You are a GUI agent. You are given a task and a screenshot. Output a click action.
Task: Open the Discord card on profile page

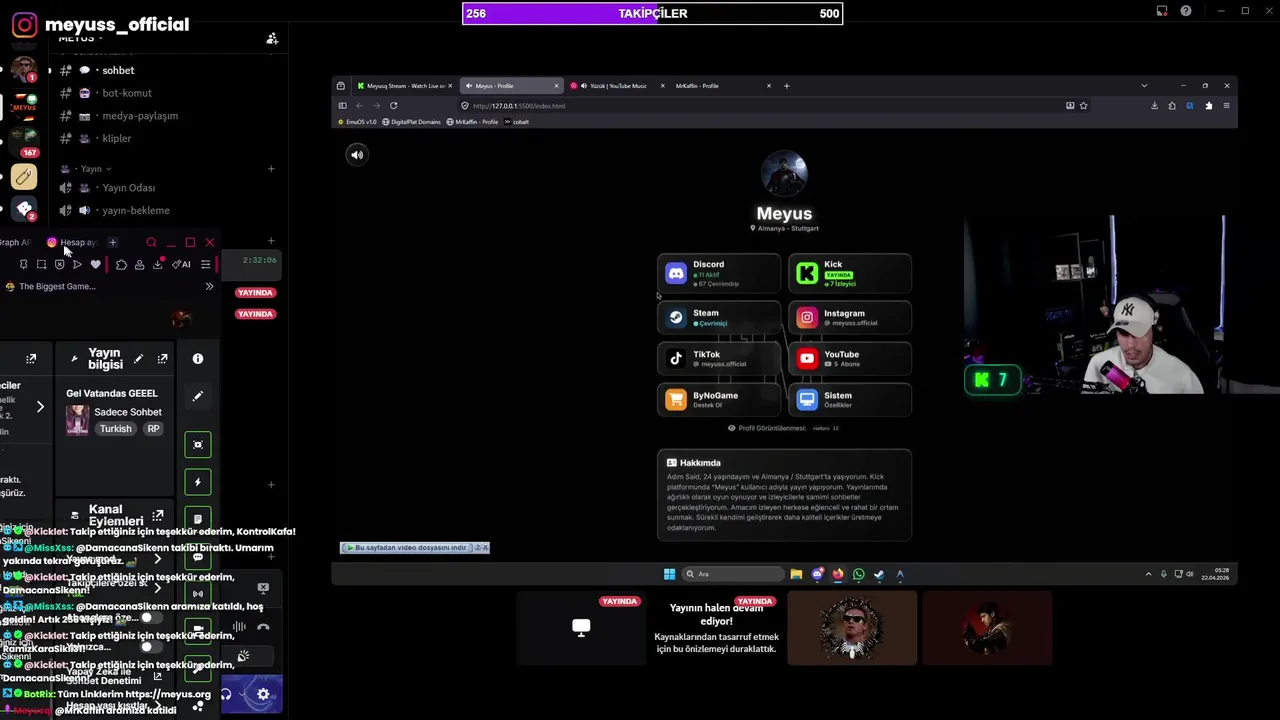[x=718, y=273]
